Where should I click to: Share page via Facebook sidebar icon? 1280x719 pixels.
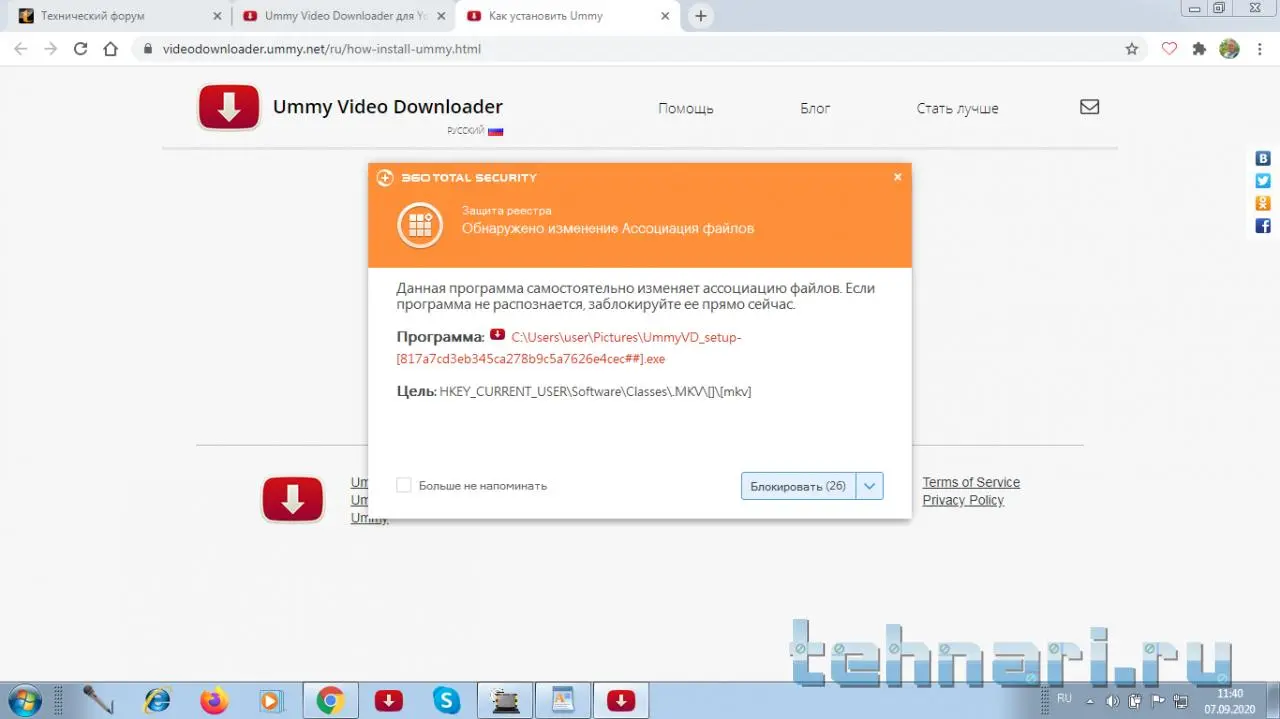[1263, 226]
